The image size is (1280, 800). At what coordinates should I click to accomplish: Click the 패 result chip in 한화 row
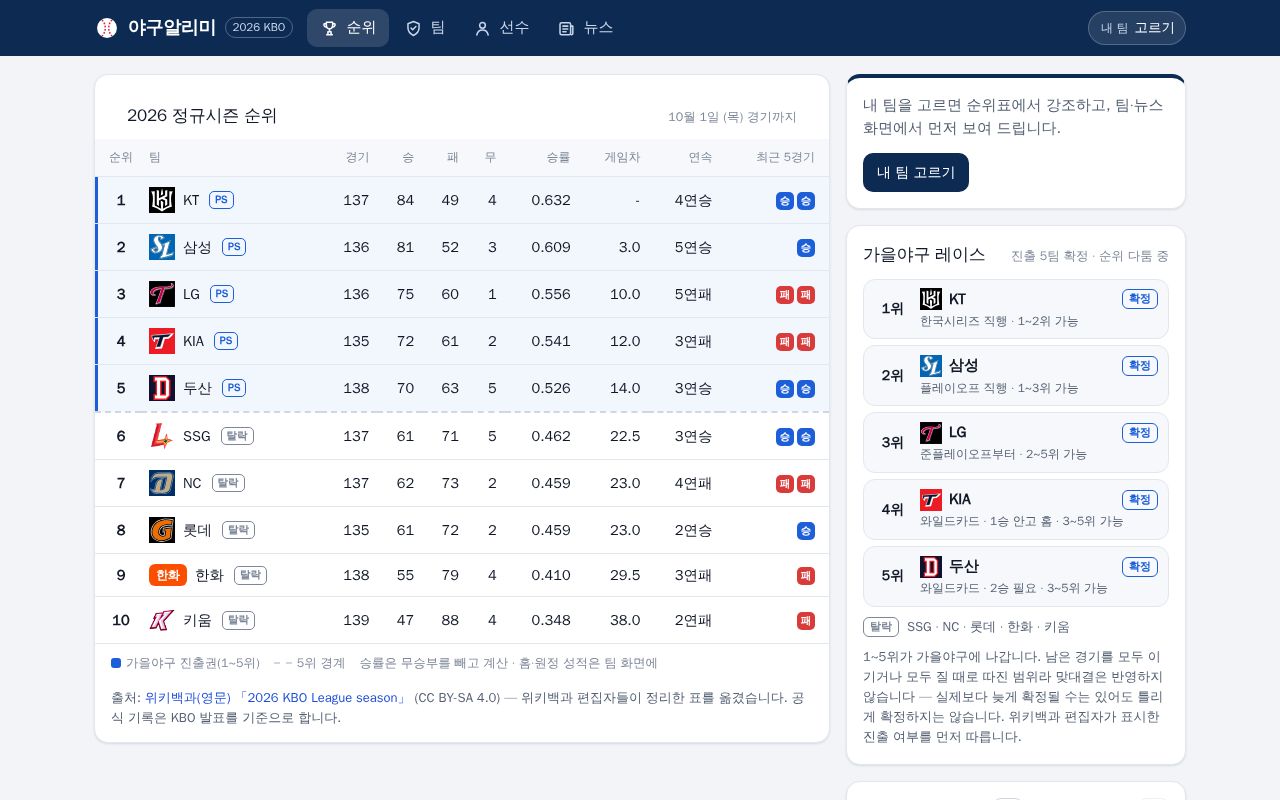point(806,575)
